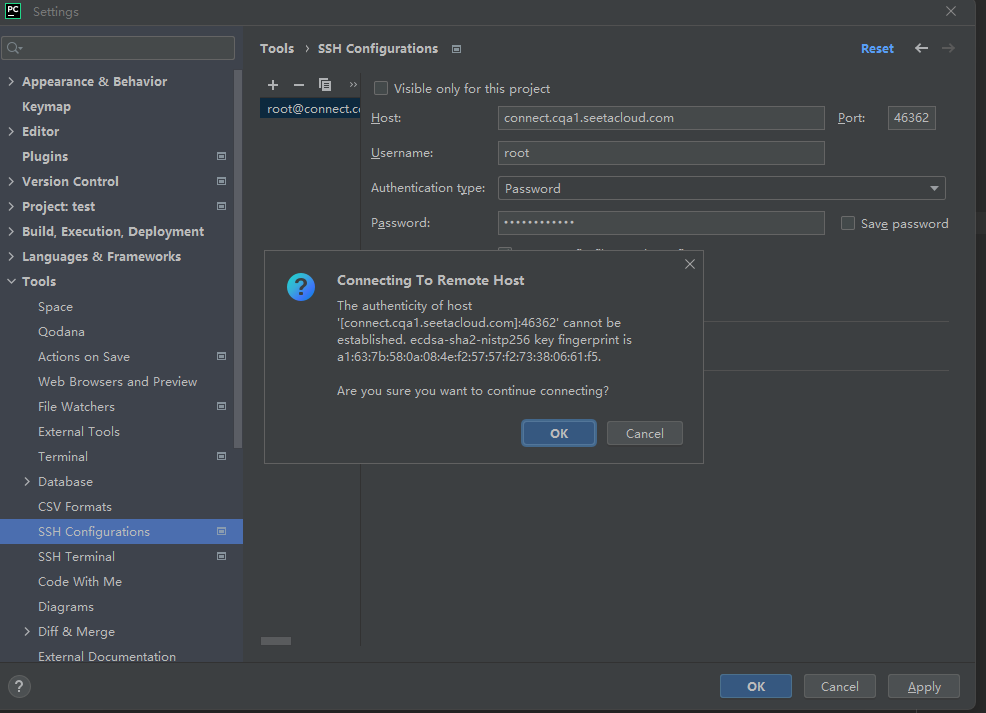Collapse the Tools section

11,282
